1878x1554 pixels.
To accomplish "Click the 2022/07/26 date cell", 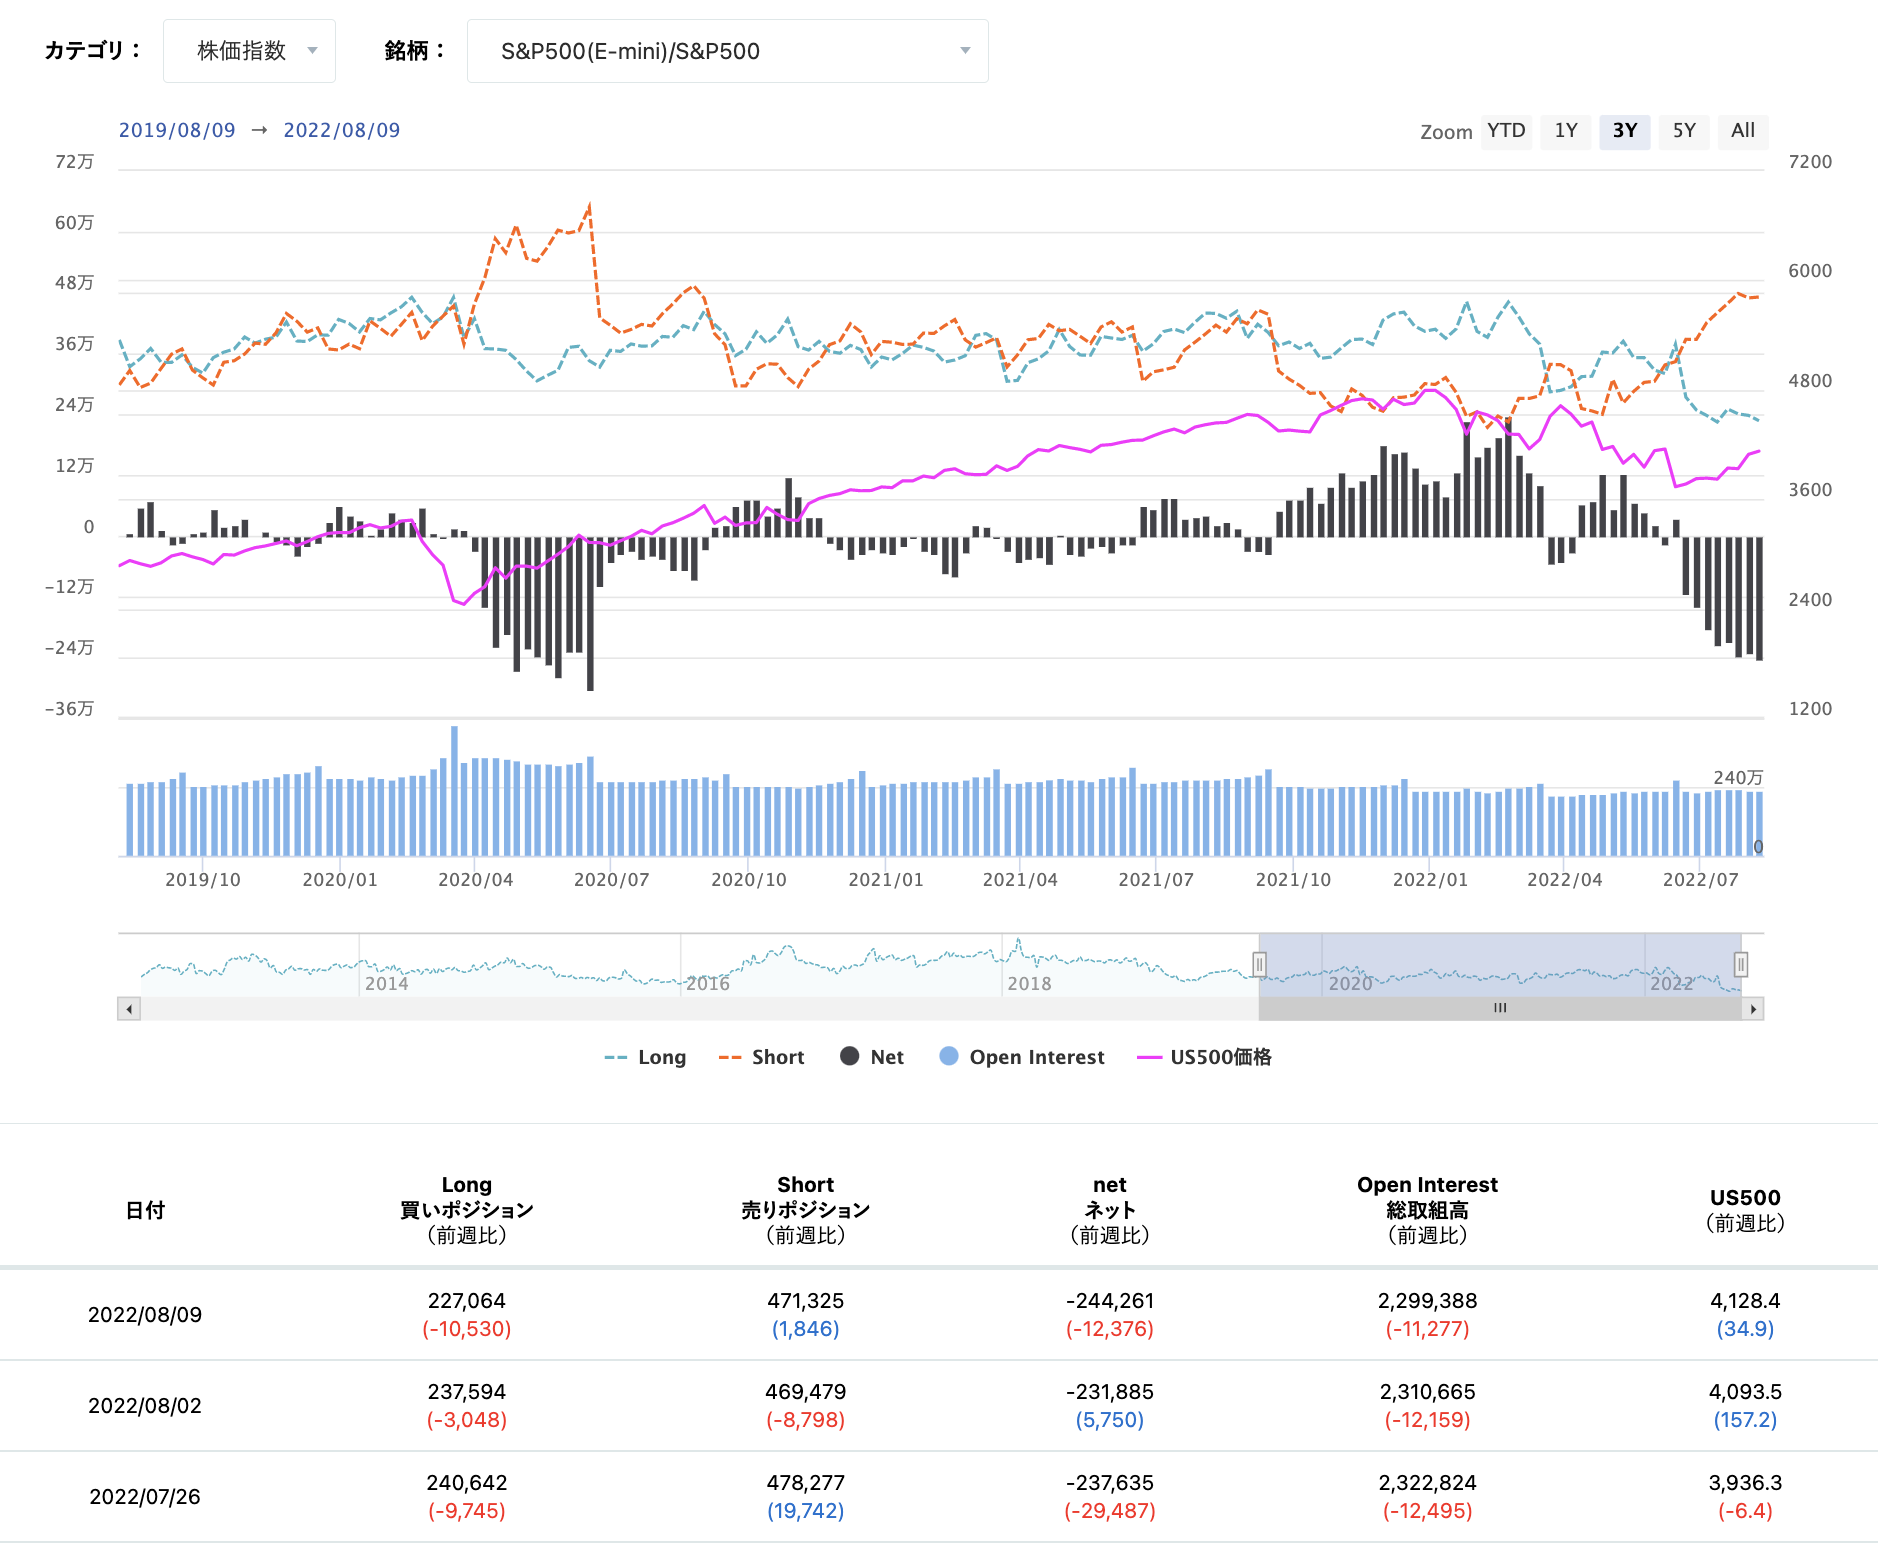I will tap(145, 1497).
